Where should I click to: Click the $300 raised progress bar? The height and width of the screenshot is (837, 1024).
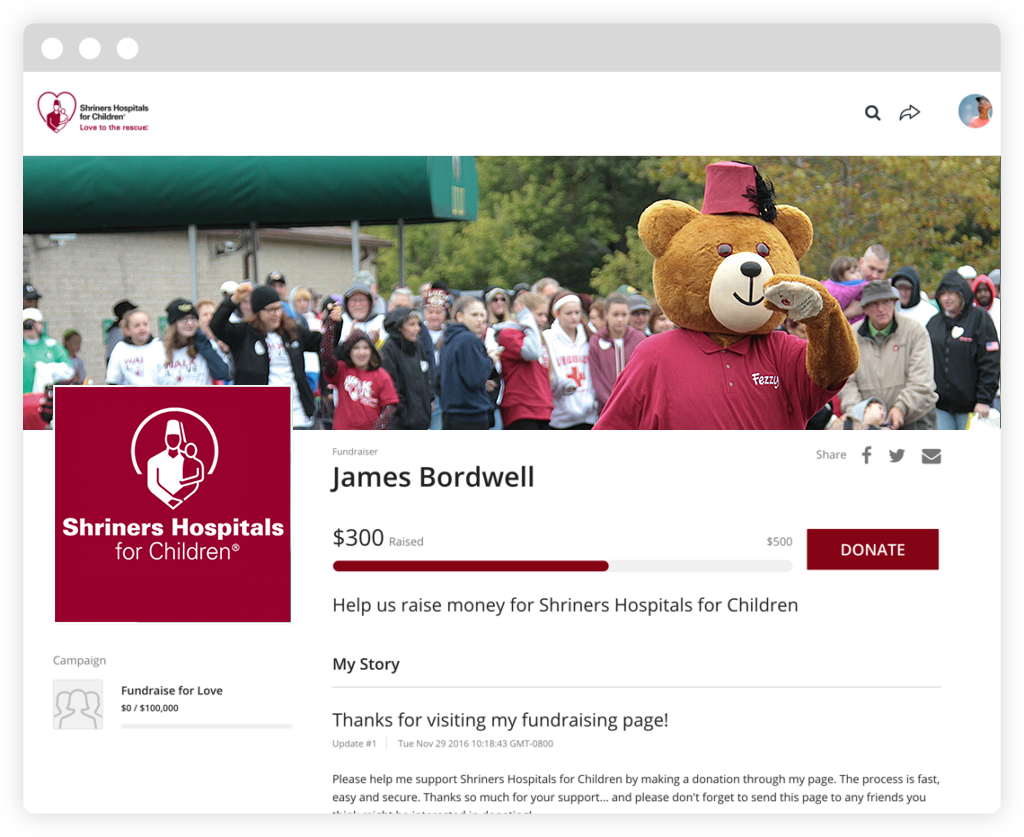pos(562,566)
